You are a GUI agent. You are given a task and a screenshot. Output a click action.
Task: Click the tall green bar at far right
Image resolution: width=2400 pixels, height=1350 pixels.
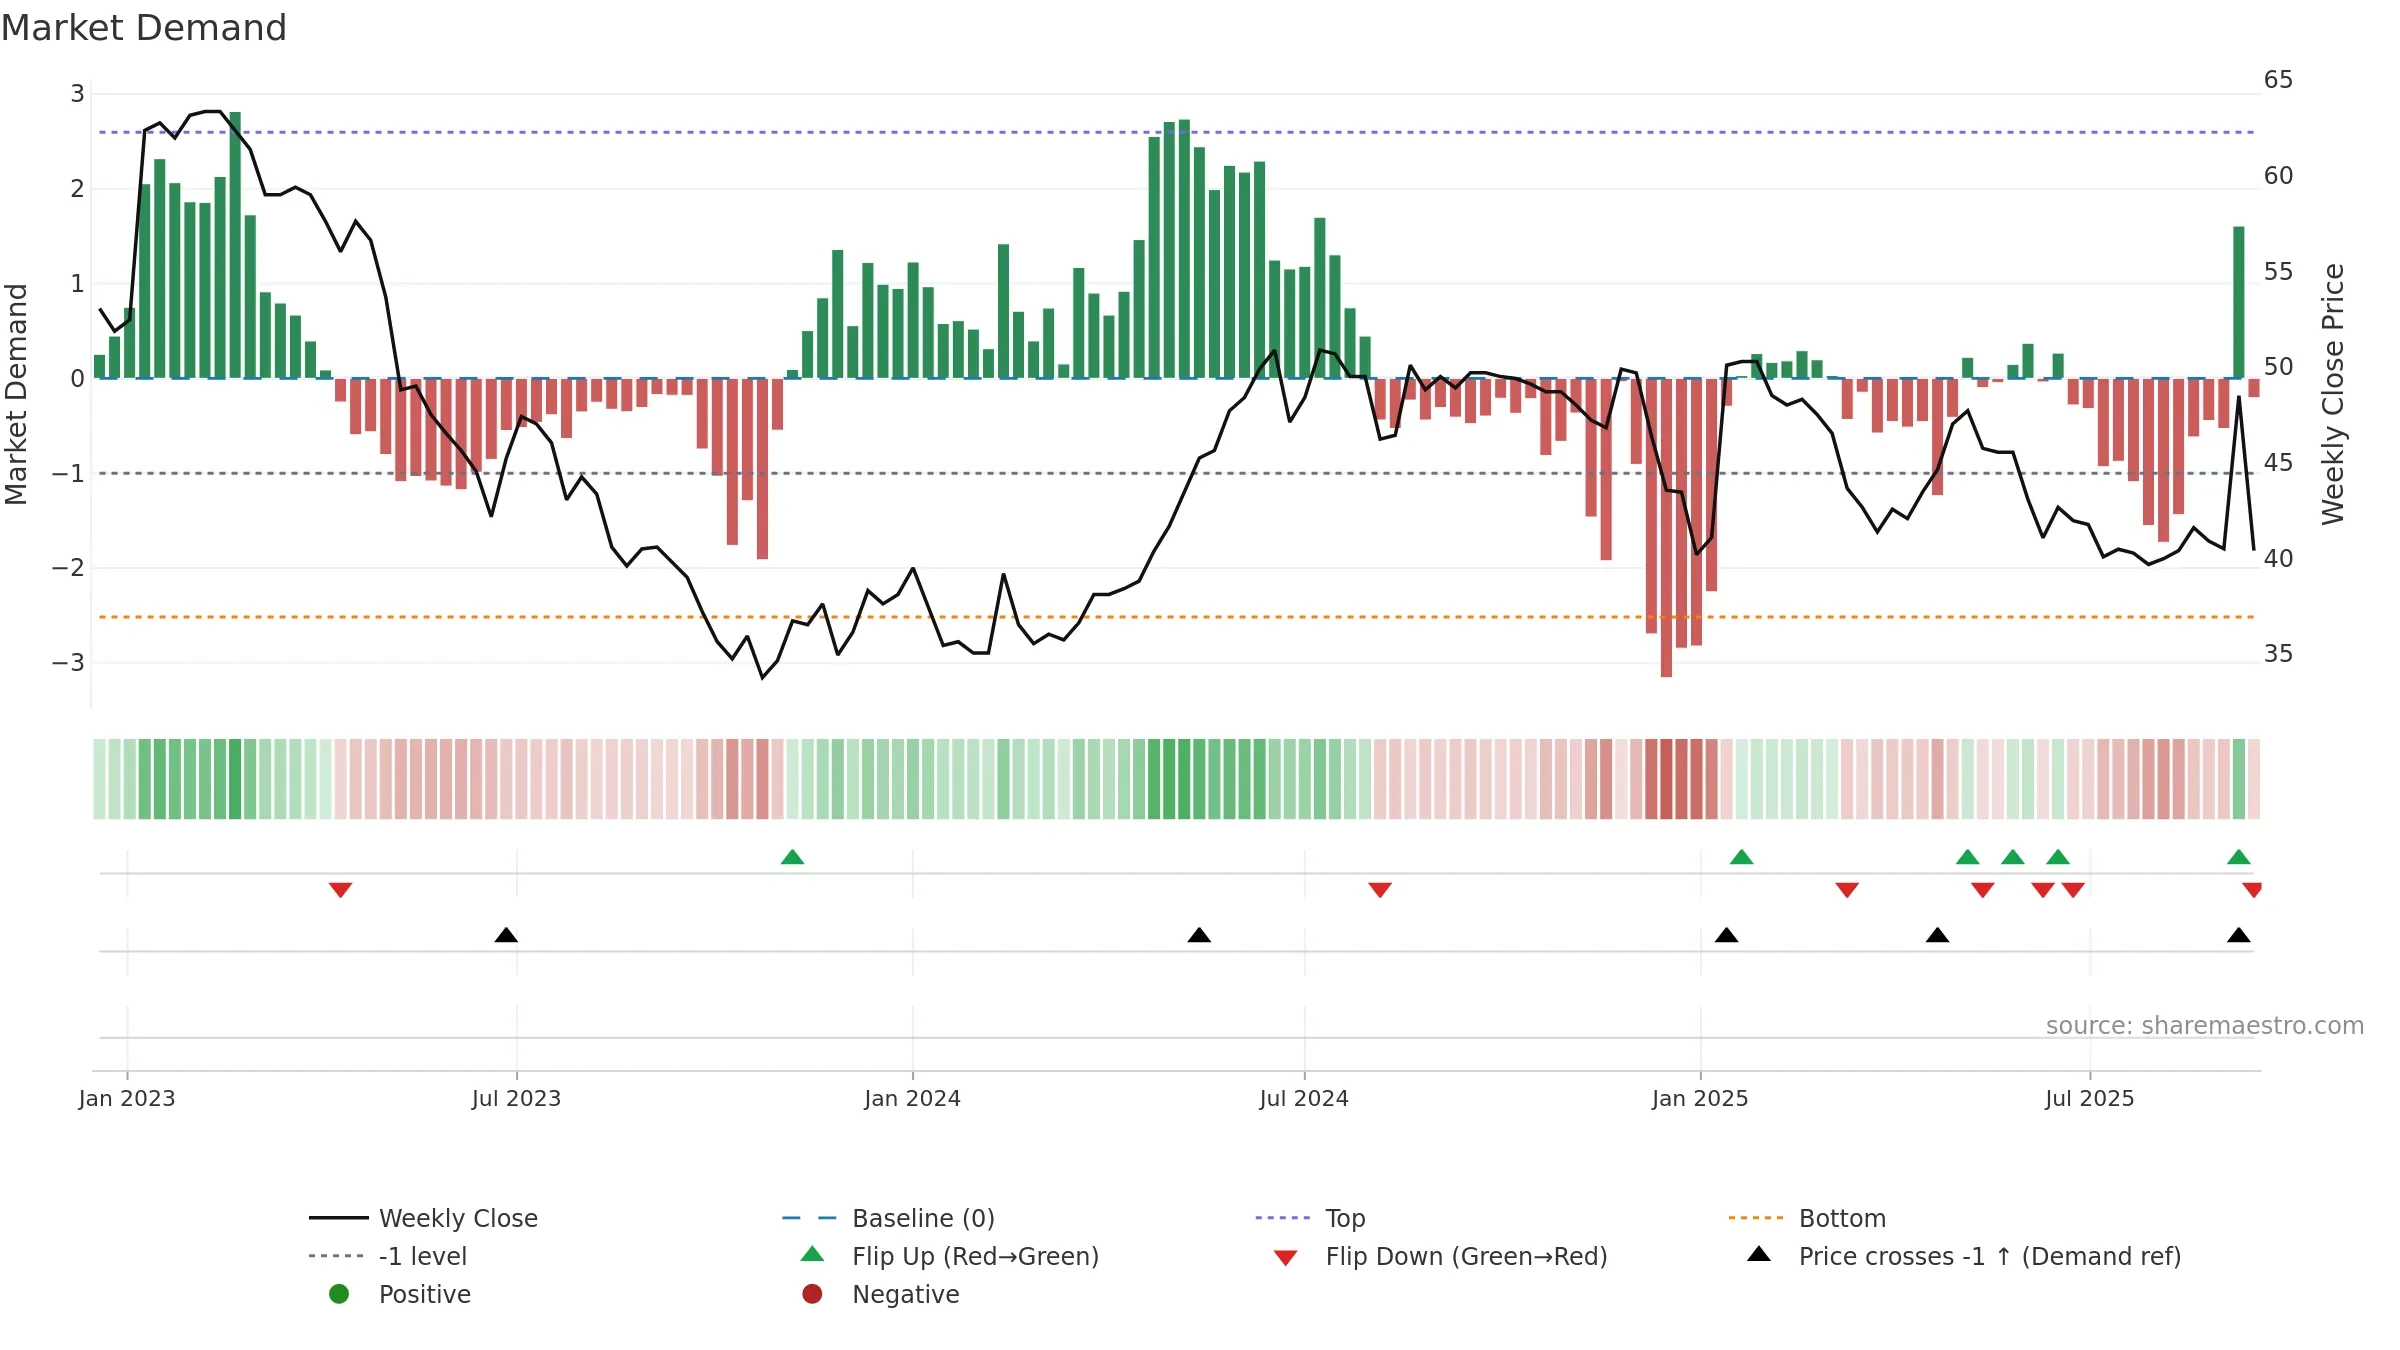[2239, 302]
